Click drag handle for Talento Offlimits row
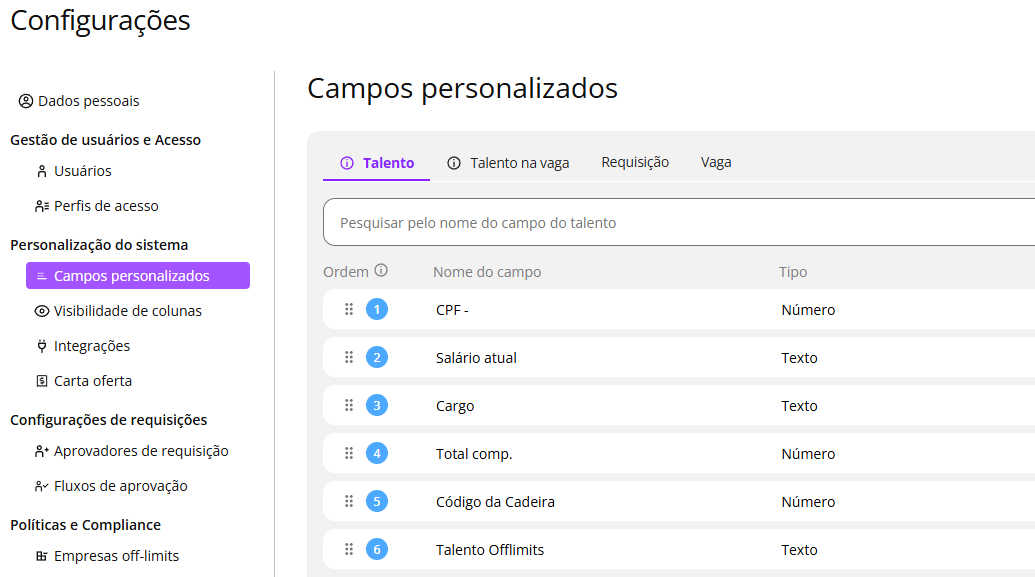Screen dimensions: 1035x577 pyautogui.click(x=349, y=550)
